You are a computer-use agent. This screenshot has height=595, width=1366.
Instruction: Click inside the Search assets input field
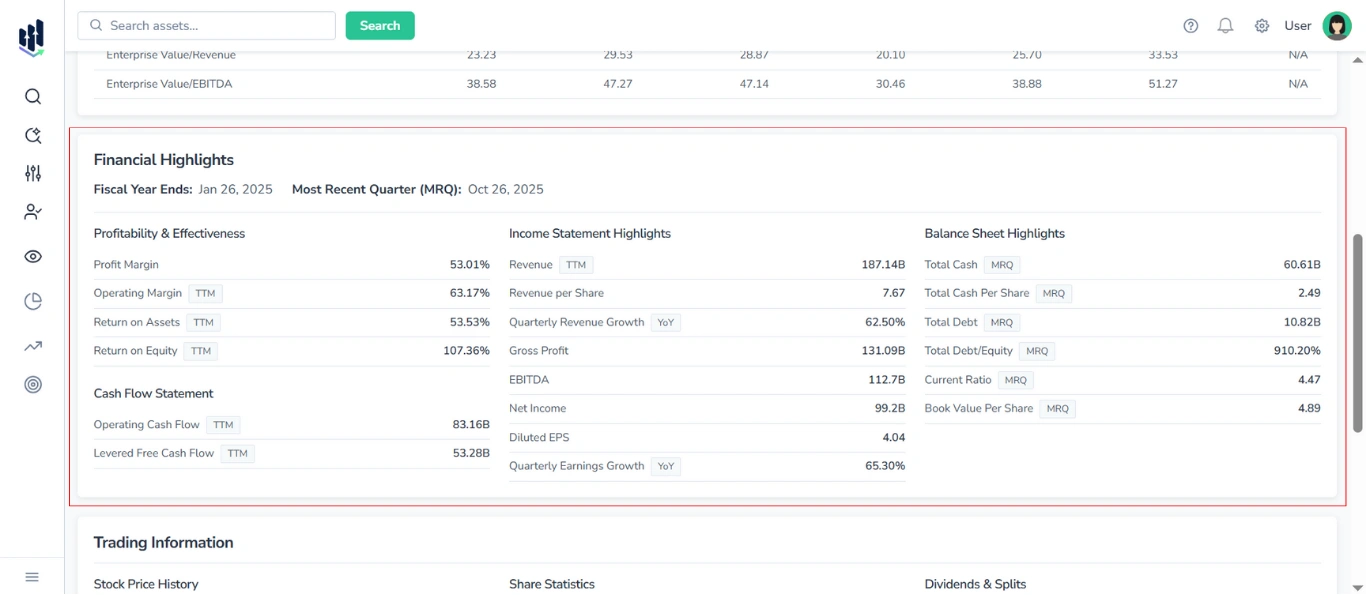click(x=205, y=25)
